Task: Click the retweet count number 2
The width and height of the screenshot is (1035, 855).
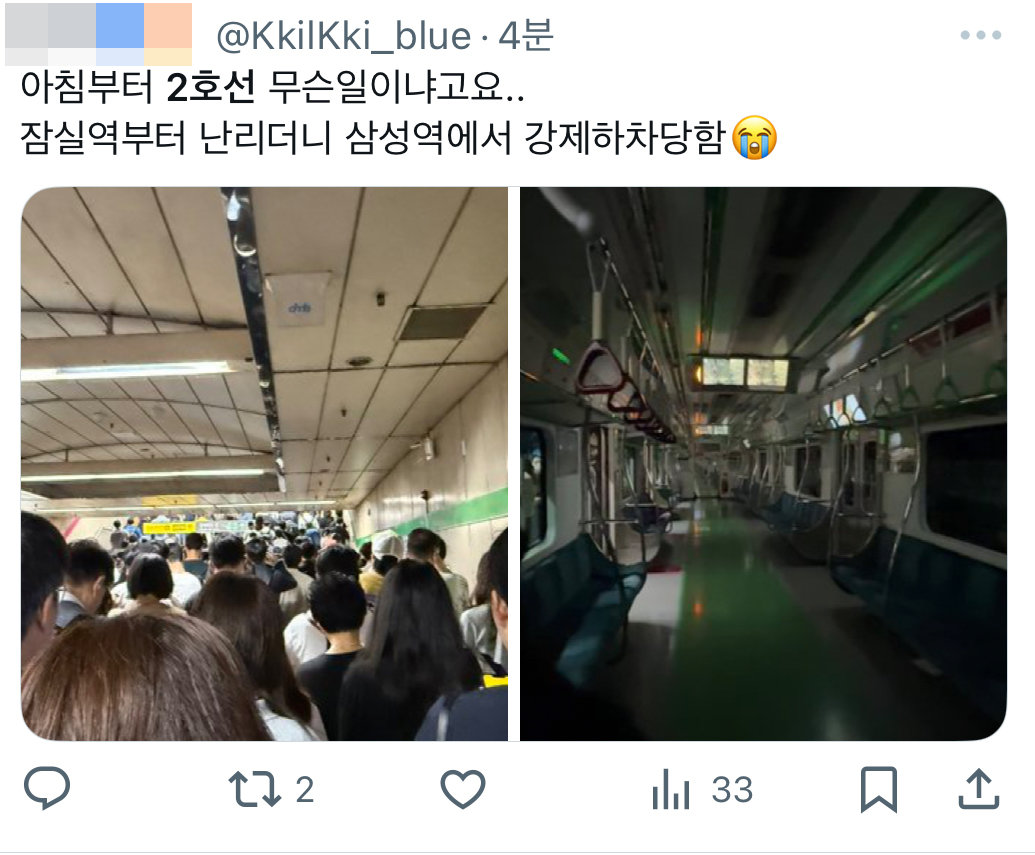Action: coord(304,790)
